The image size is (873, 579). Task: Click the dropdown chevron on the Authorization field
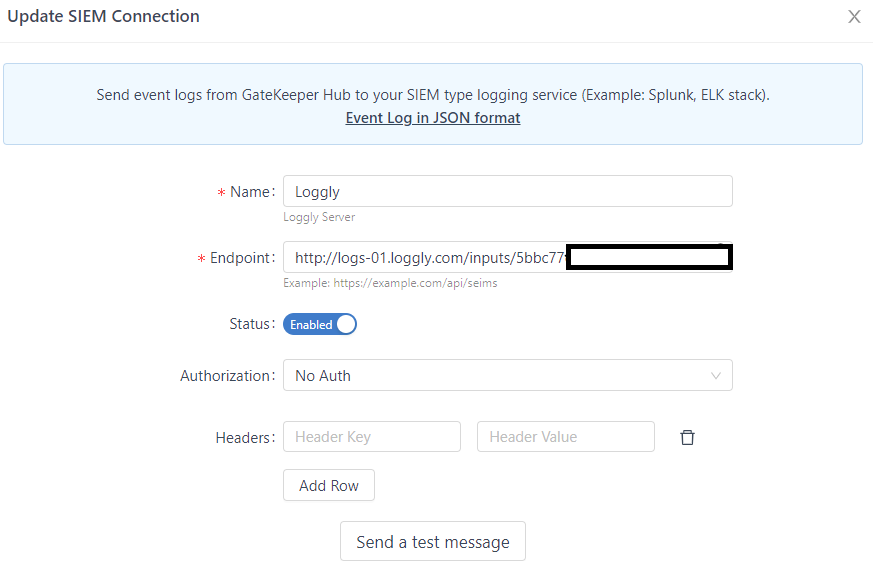coord(716,375)
